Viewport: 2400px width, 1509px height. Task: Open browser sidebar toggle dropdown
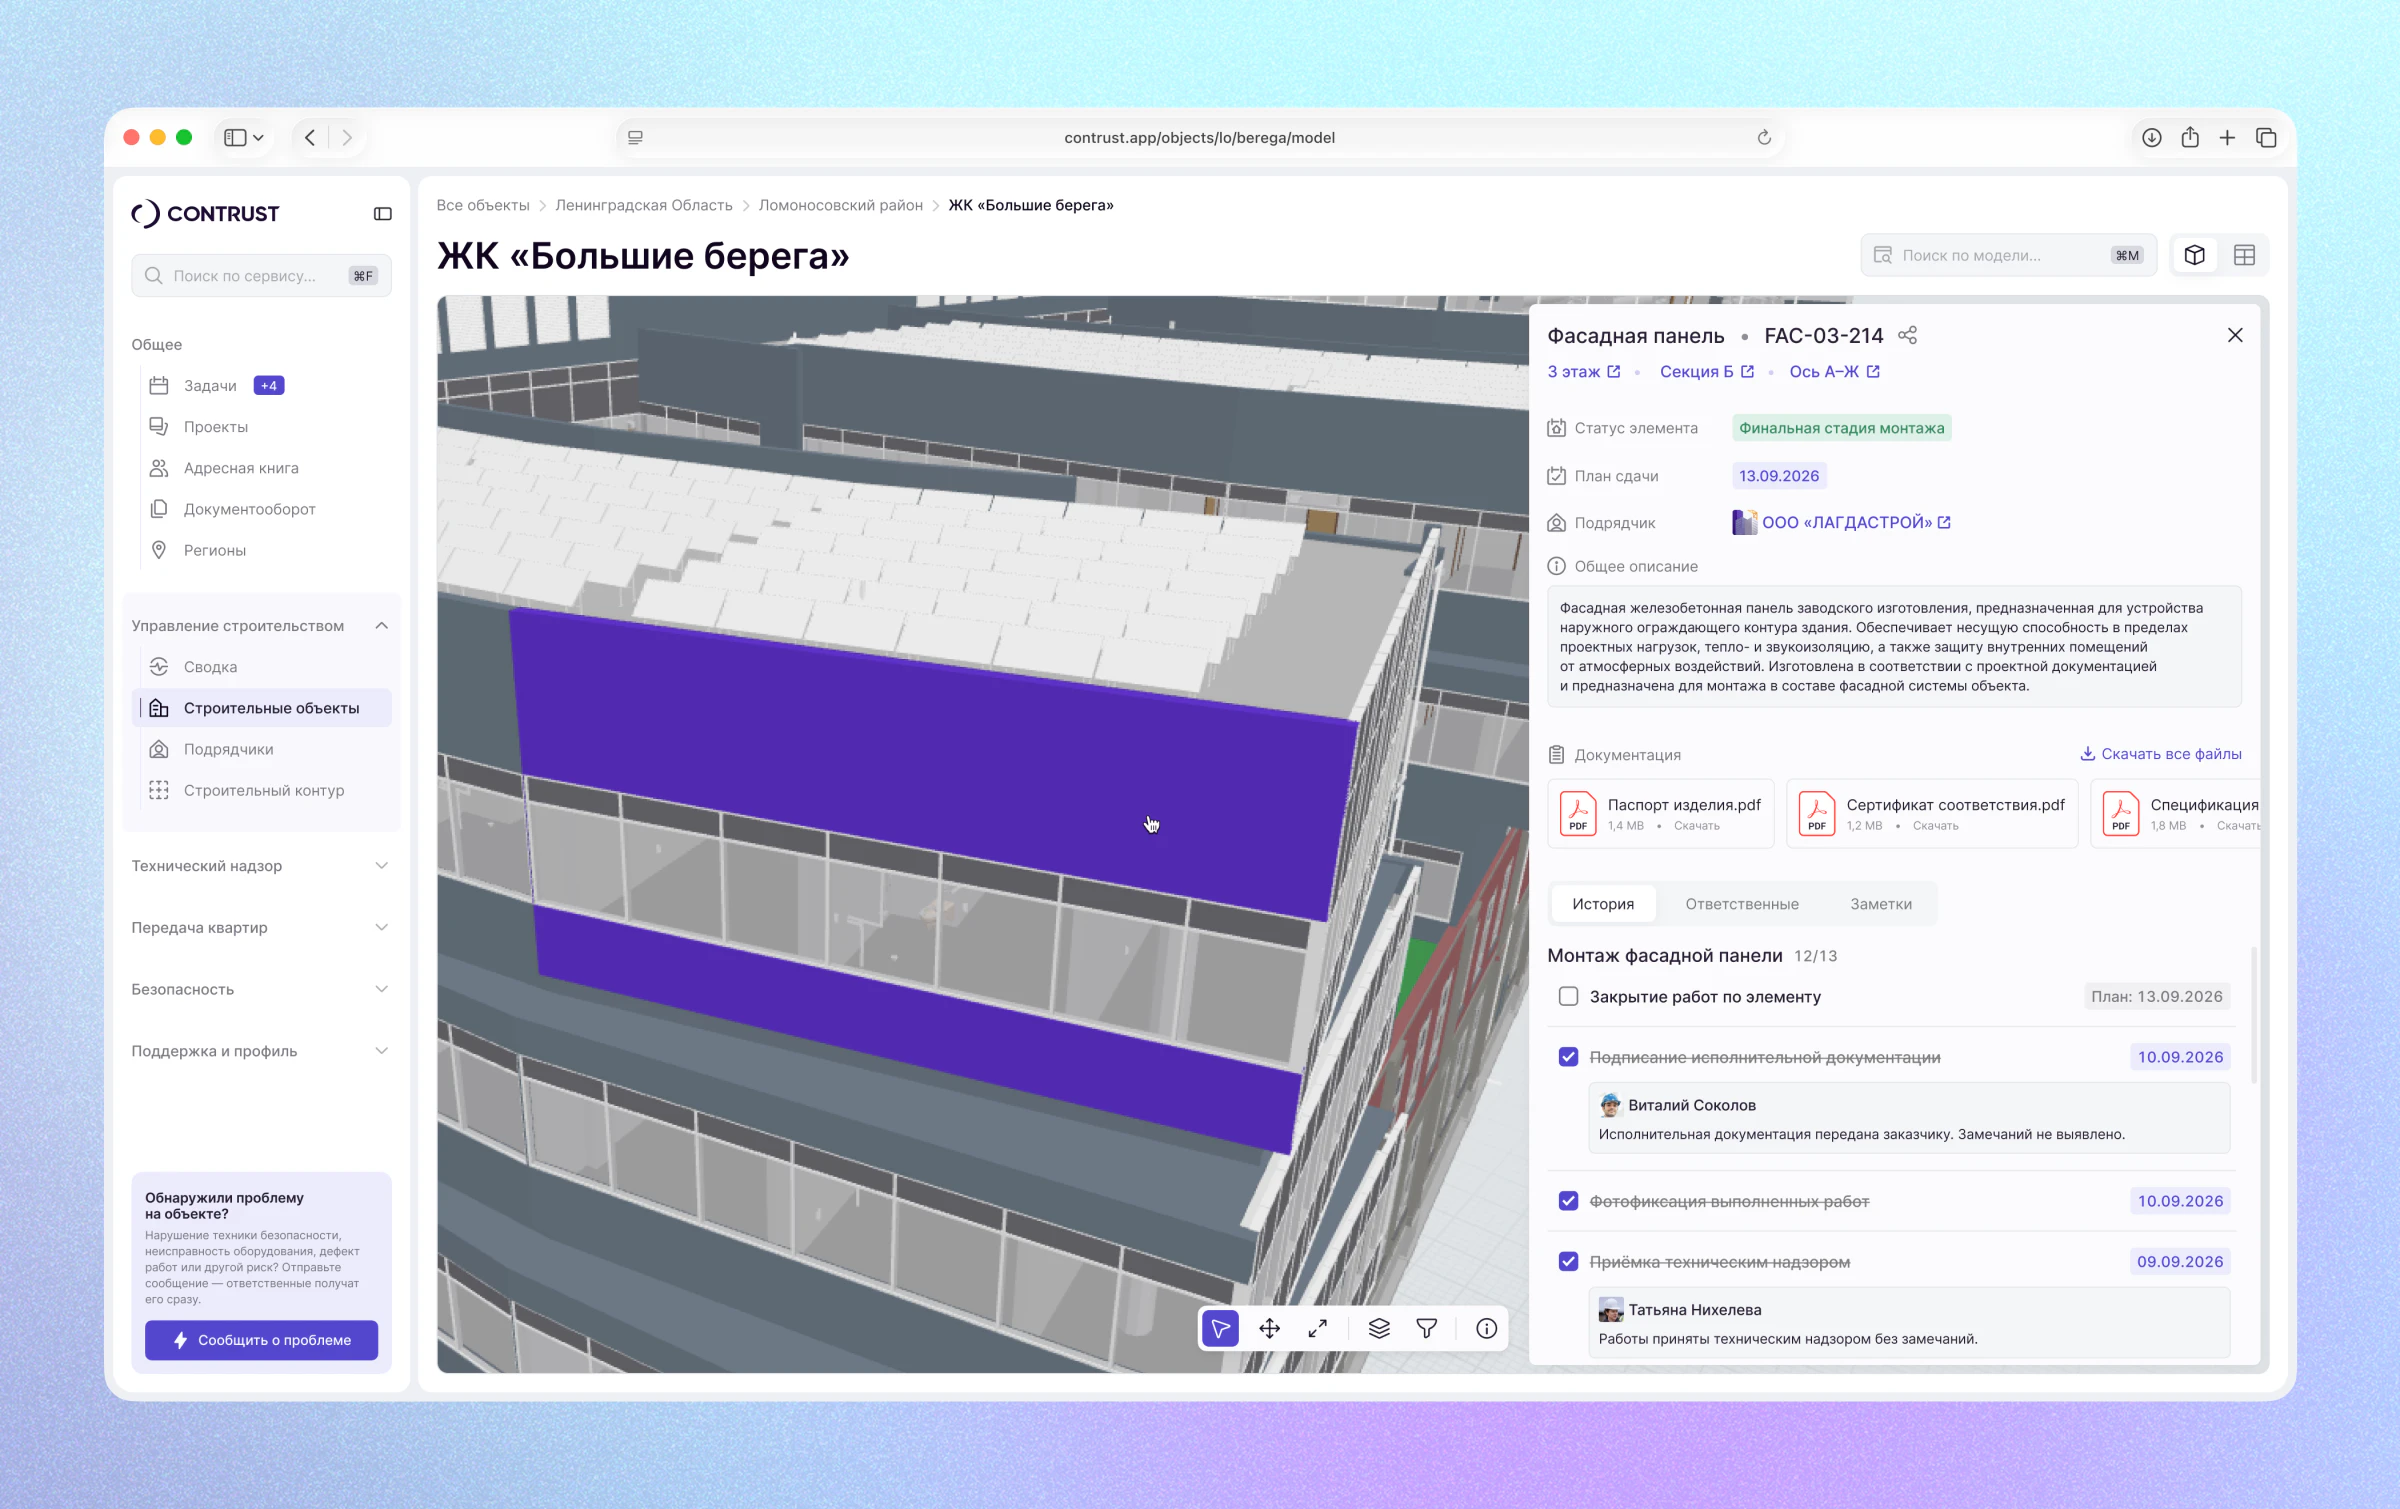tap(244, 138)
